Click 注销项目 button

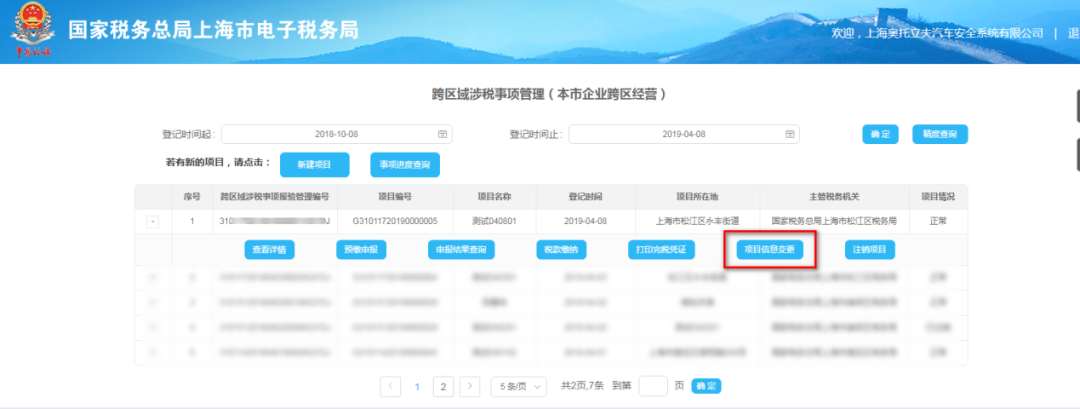coord(870,250)
